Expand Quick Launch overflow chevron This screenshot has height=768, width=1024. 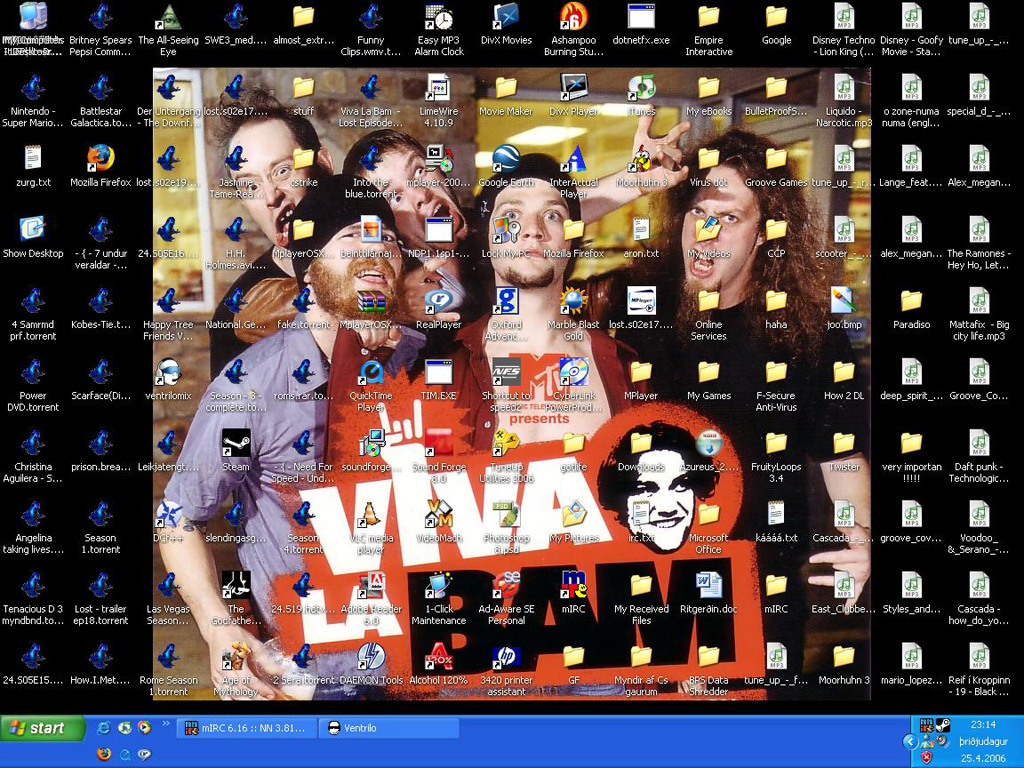click(x=165, y=724)
